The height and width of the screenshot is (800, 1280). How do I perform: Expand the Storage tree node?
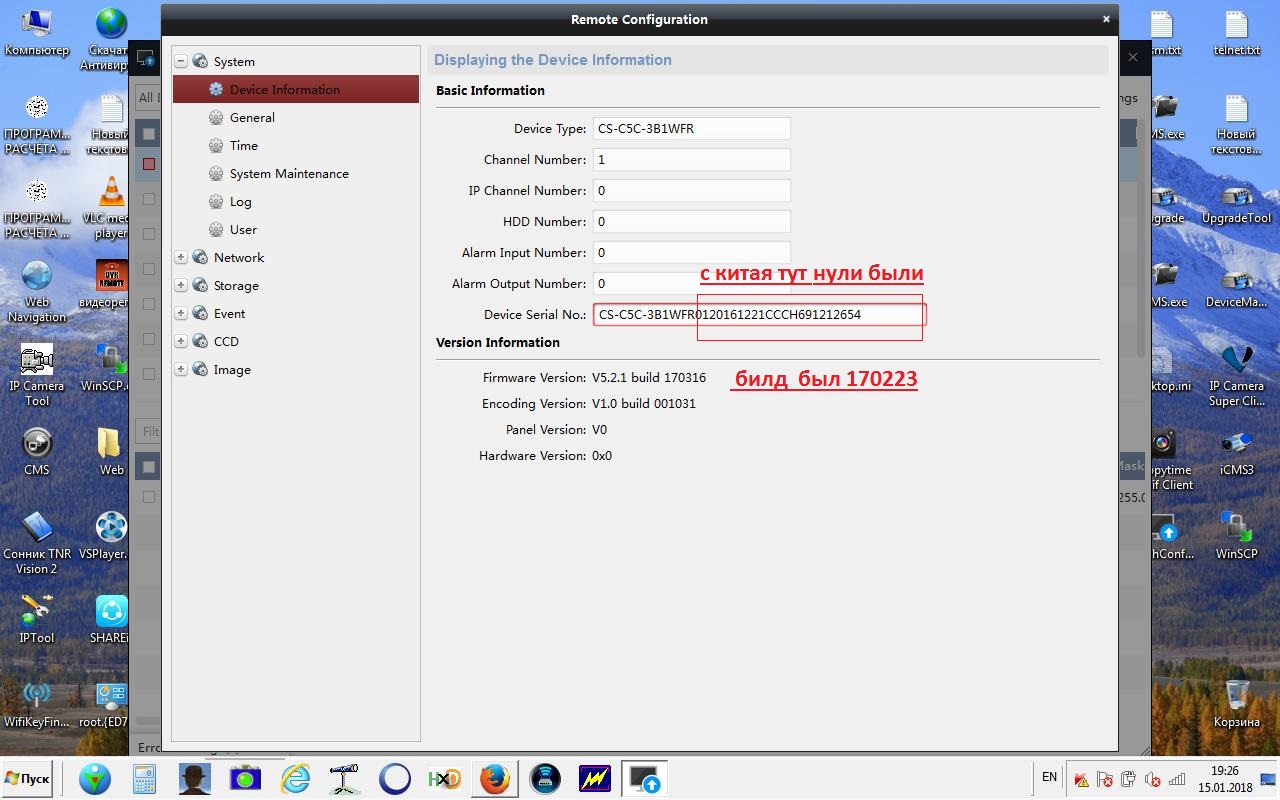pyautogui.click(x=181, y=285)
